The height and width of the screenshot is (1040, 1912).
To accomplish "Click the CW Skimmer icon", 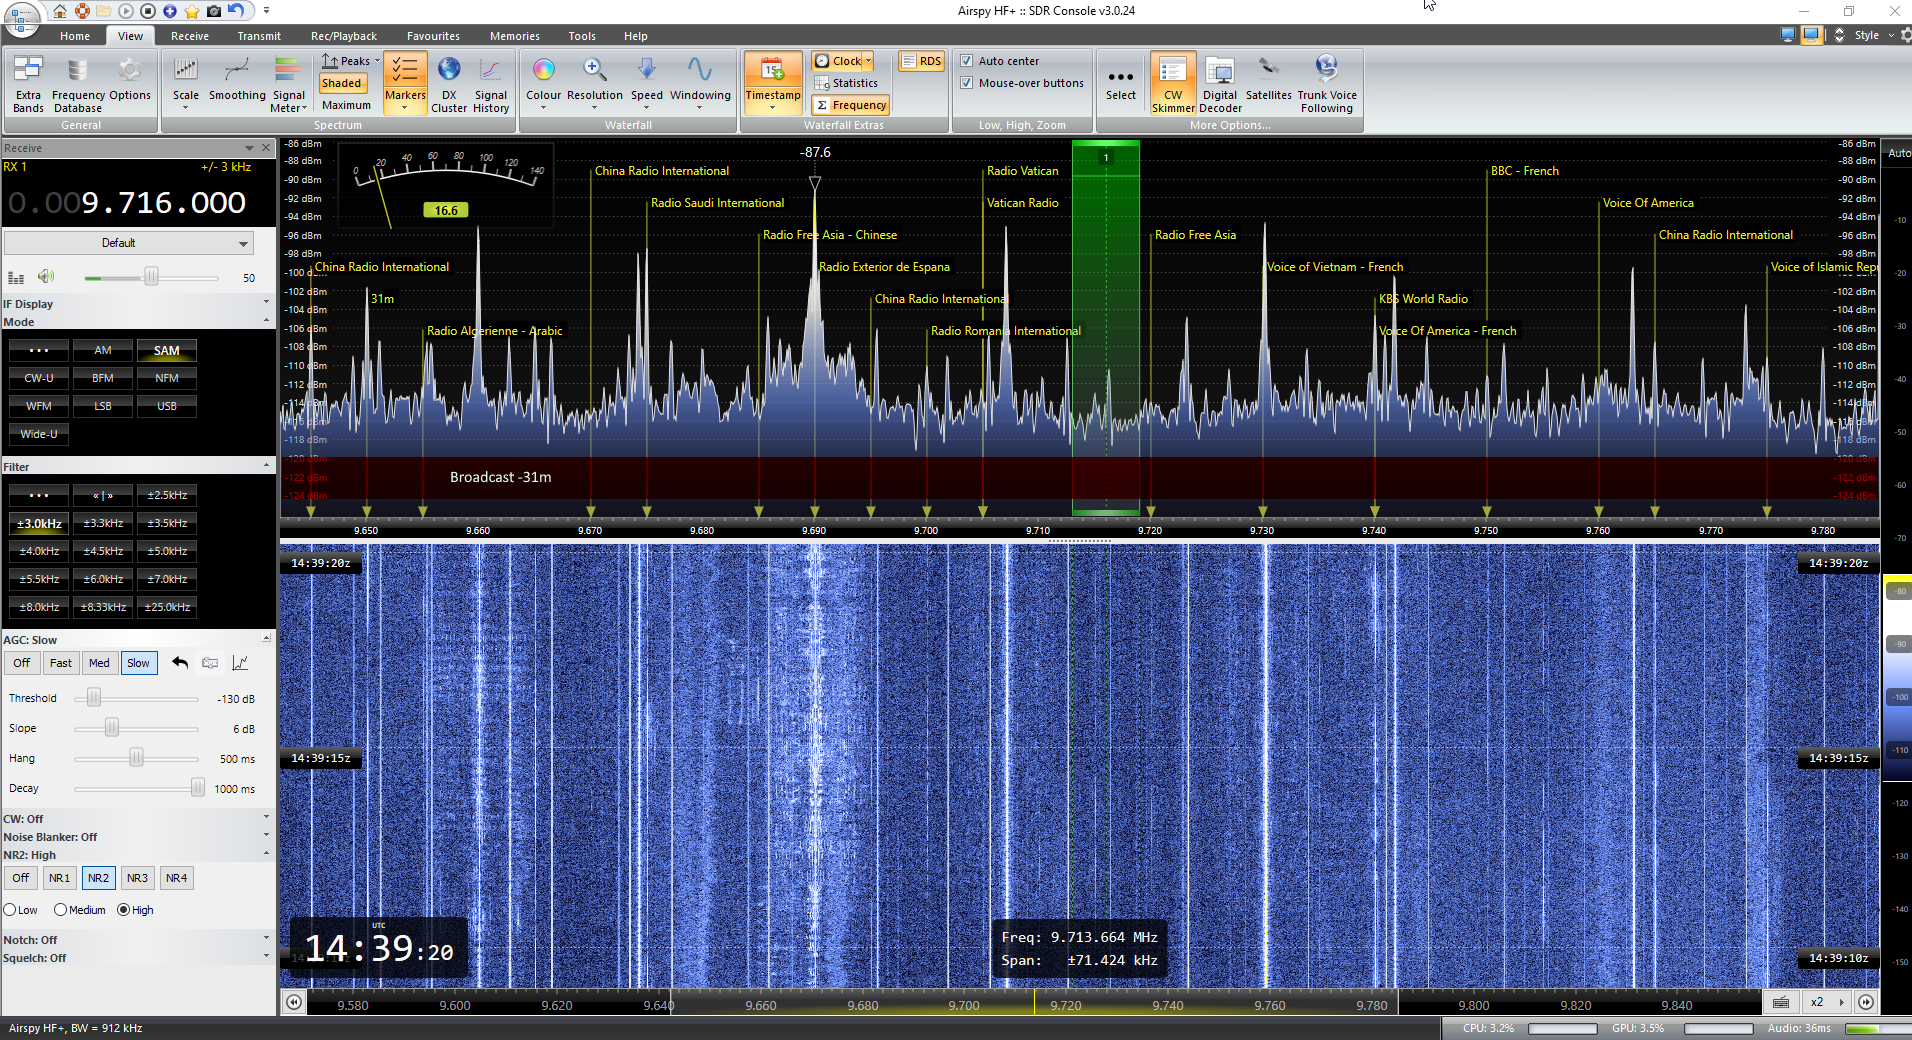I will (1172, 84).
